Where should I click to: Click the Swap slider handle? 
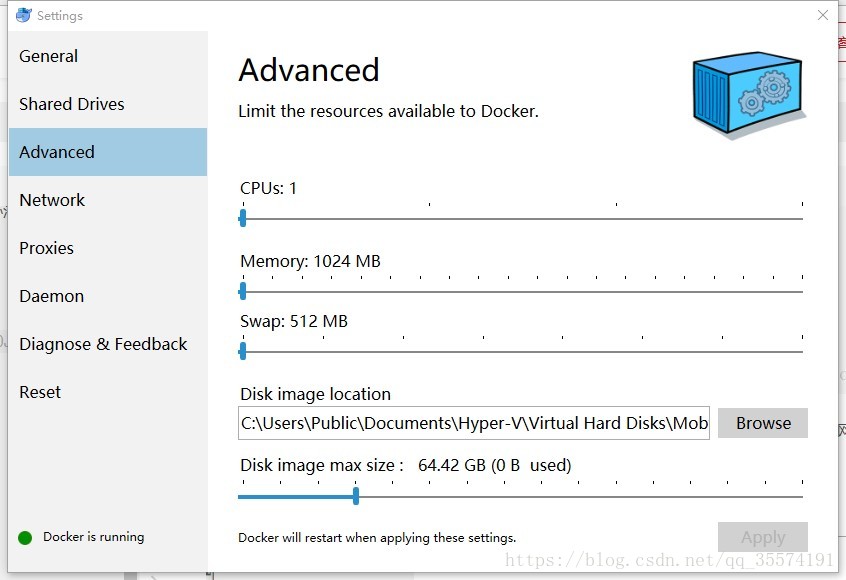[243, 351]
